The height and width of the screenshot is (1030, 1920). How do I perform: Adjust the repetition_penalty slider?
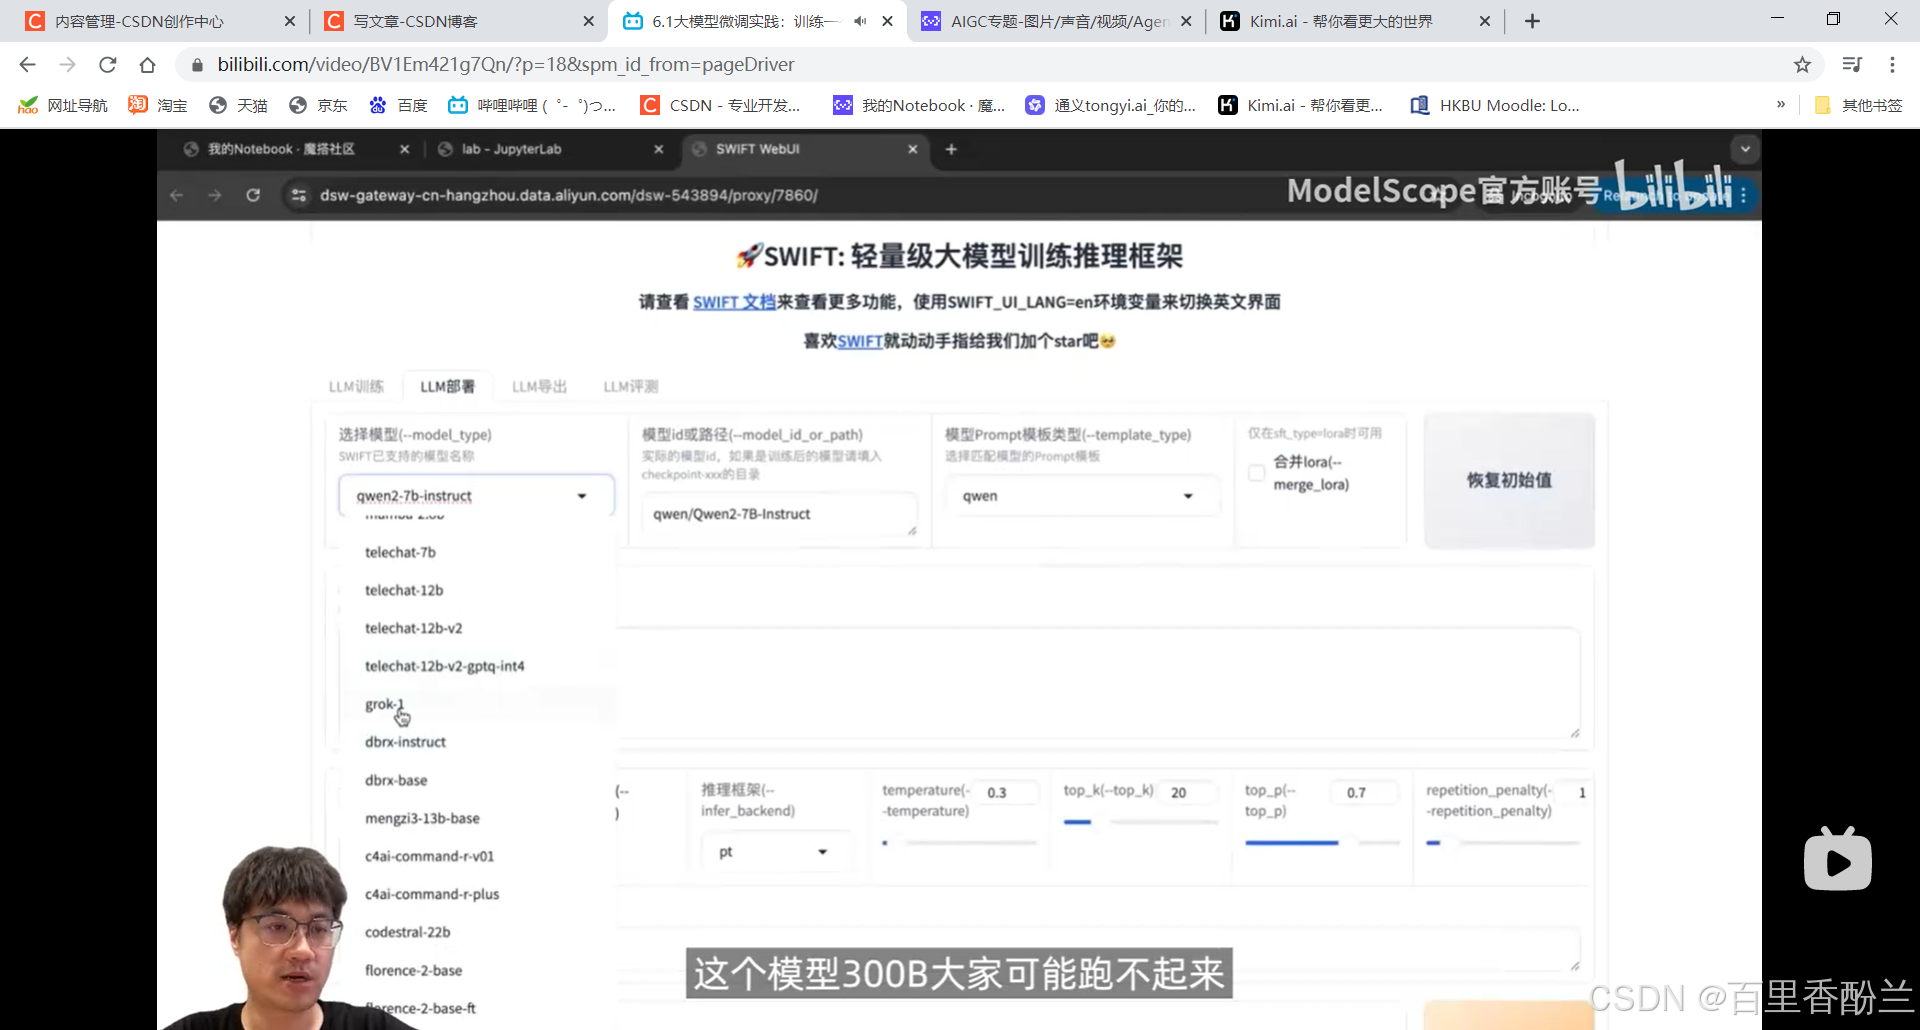(x=1503, y=843)
